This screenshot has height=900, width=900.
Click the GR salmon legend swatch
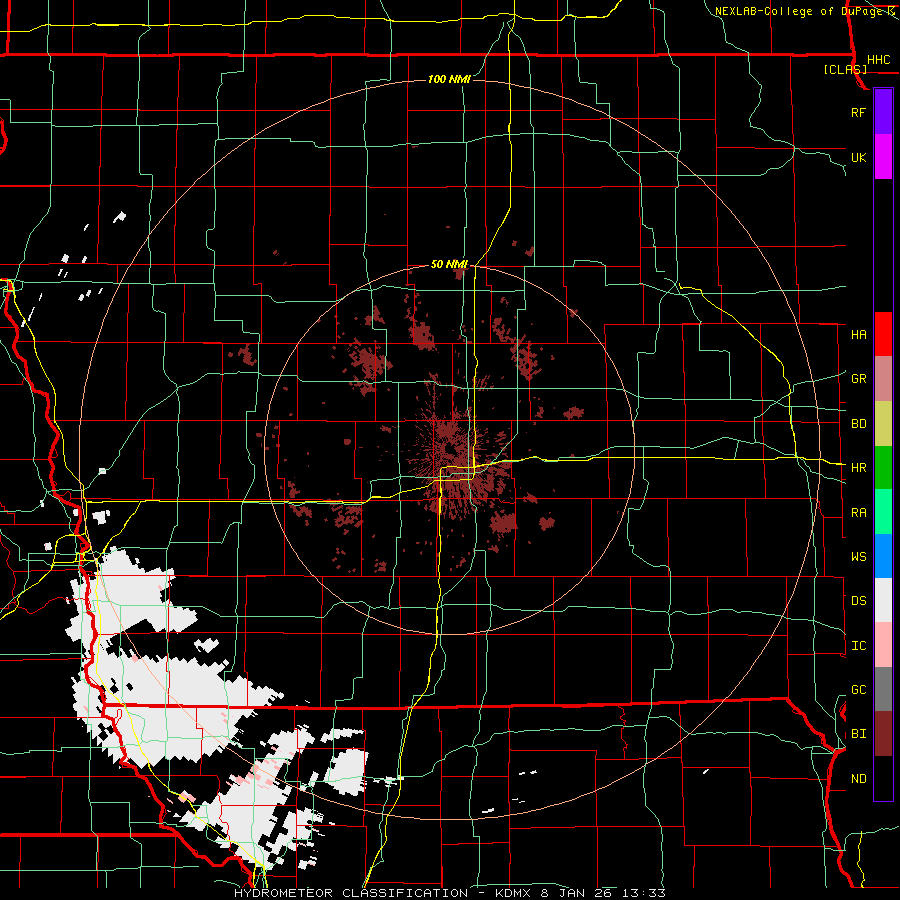coord(883,379)
